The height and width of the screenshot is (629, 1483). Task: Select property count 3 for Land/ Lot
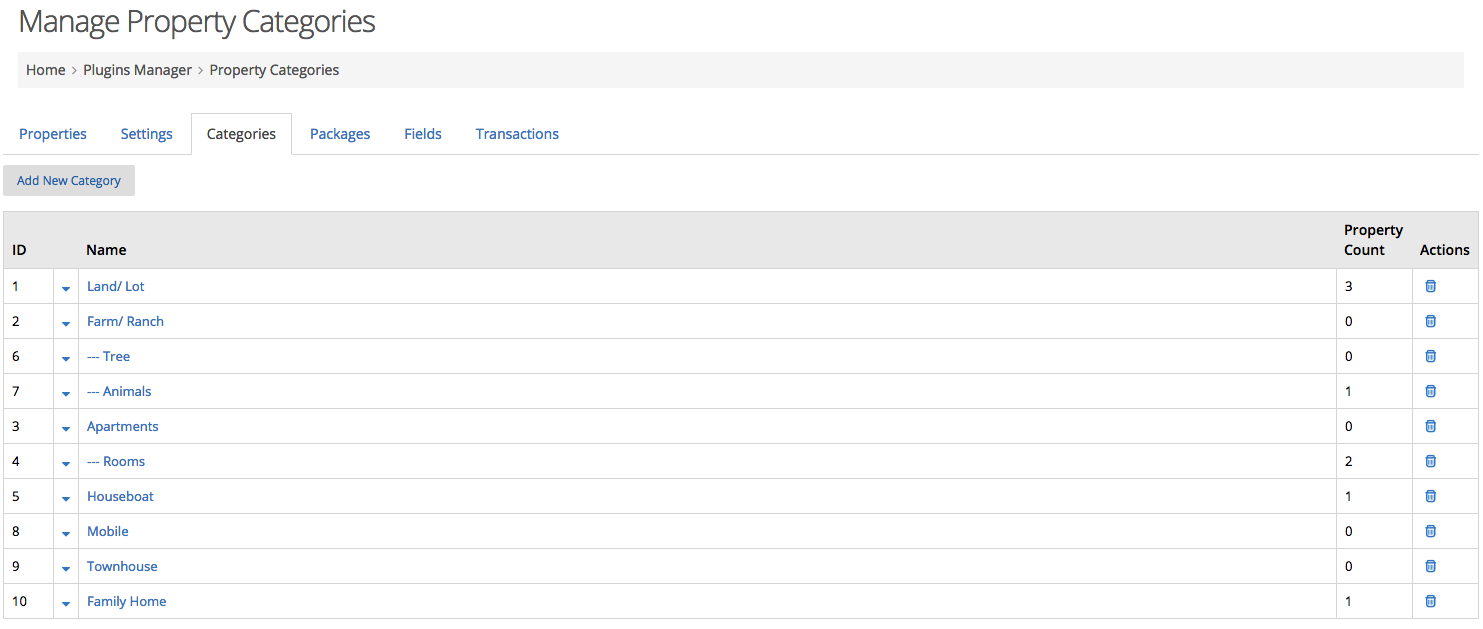(1348, 286)
